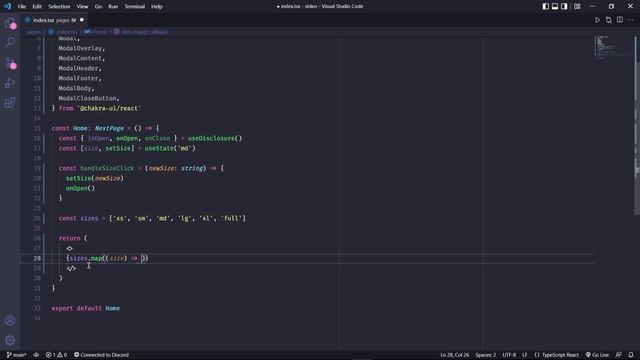Click '@chakra-ui/react' import string
The width and height of the screenshot is (640, 360).
(109, 108)
